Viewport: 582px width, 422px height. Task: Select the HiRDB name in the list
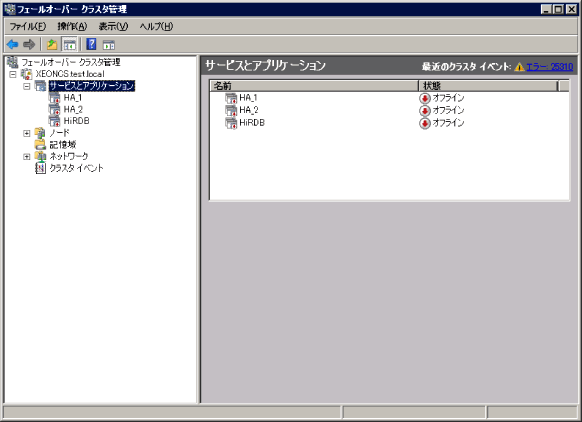click(x=252, y=123)
